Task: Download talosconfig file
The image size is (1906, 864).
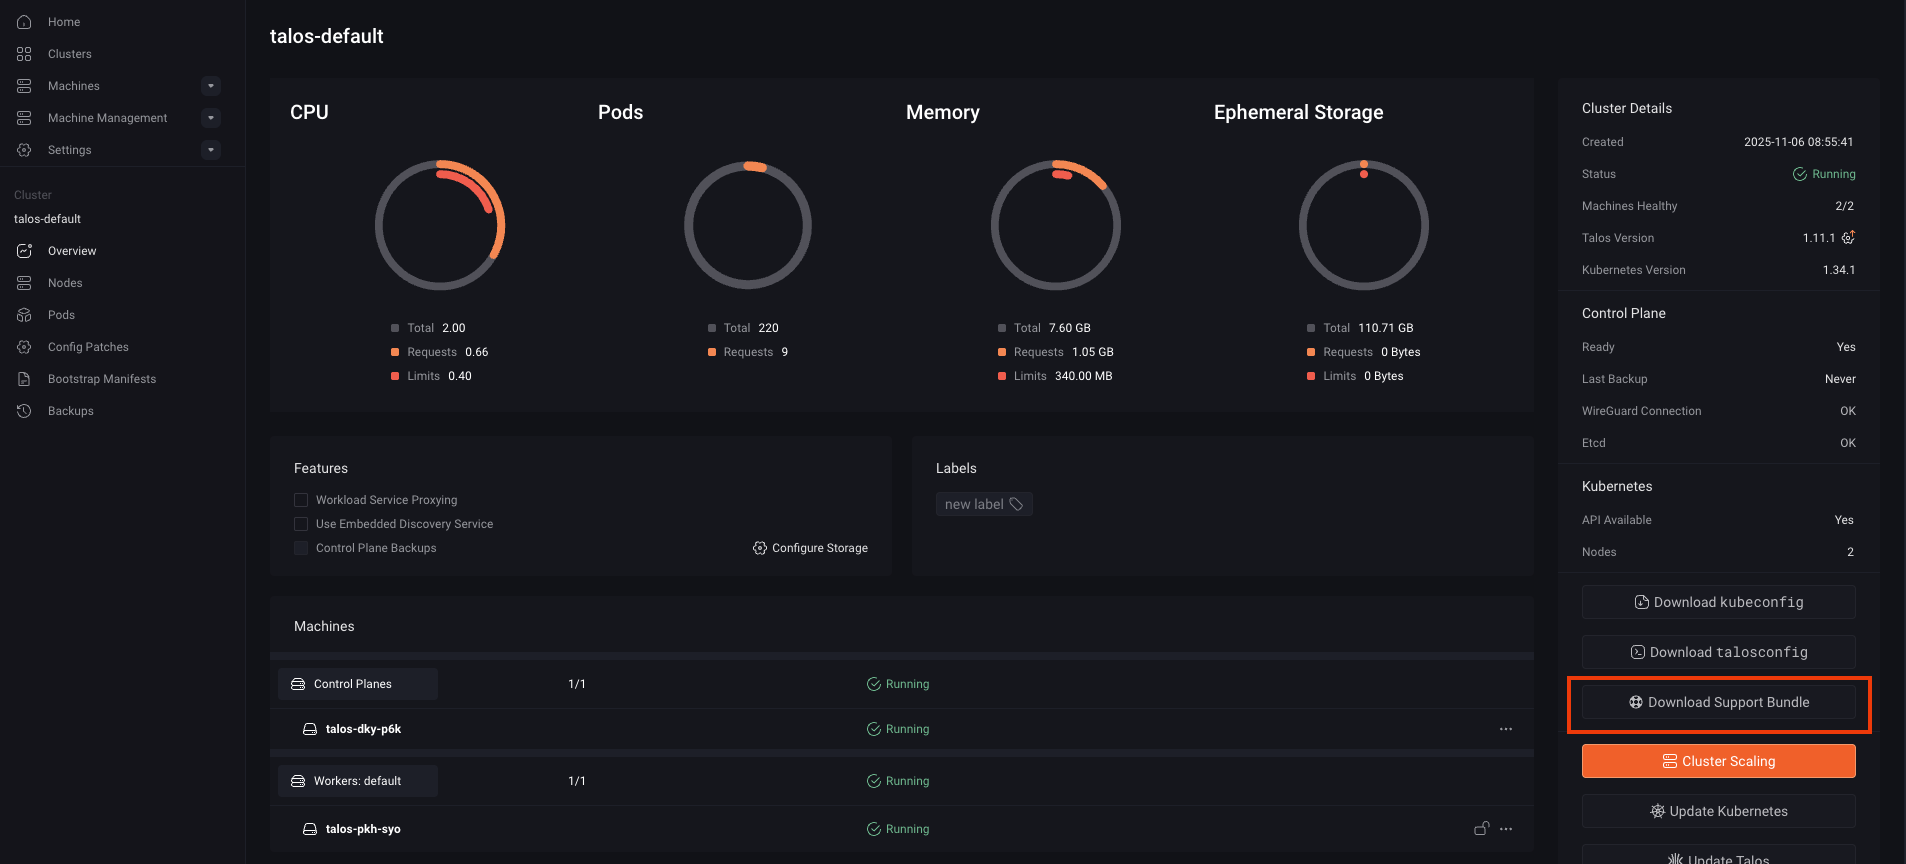Action: pyautogui.click(x=1718, y=652)
